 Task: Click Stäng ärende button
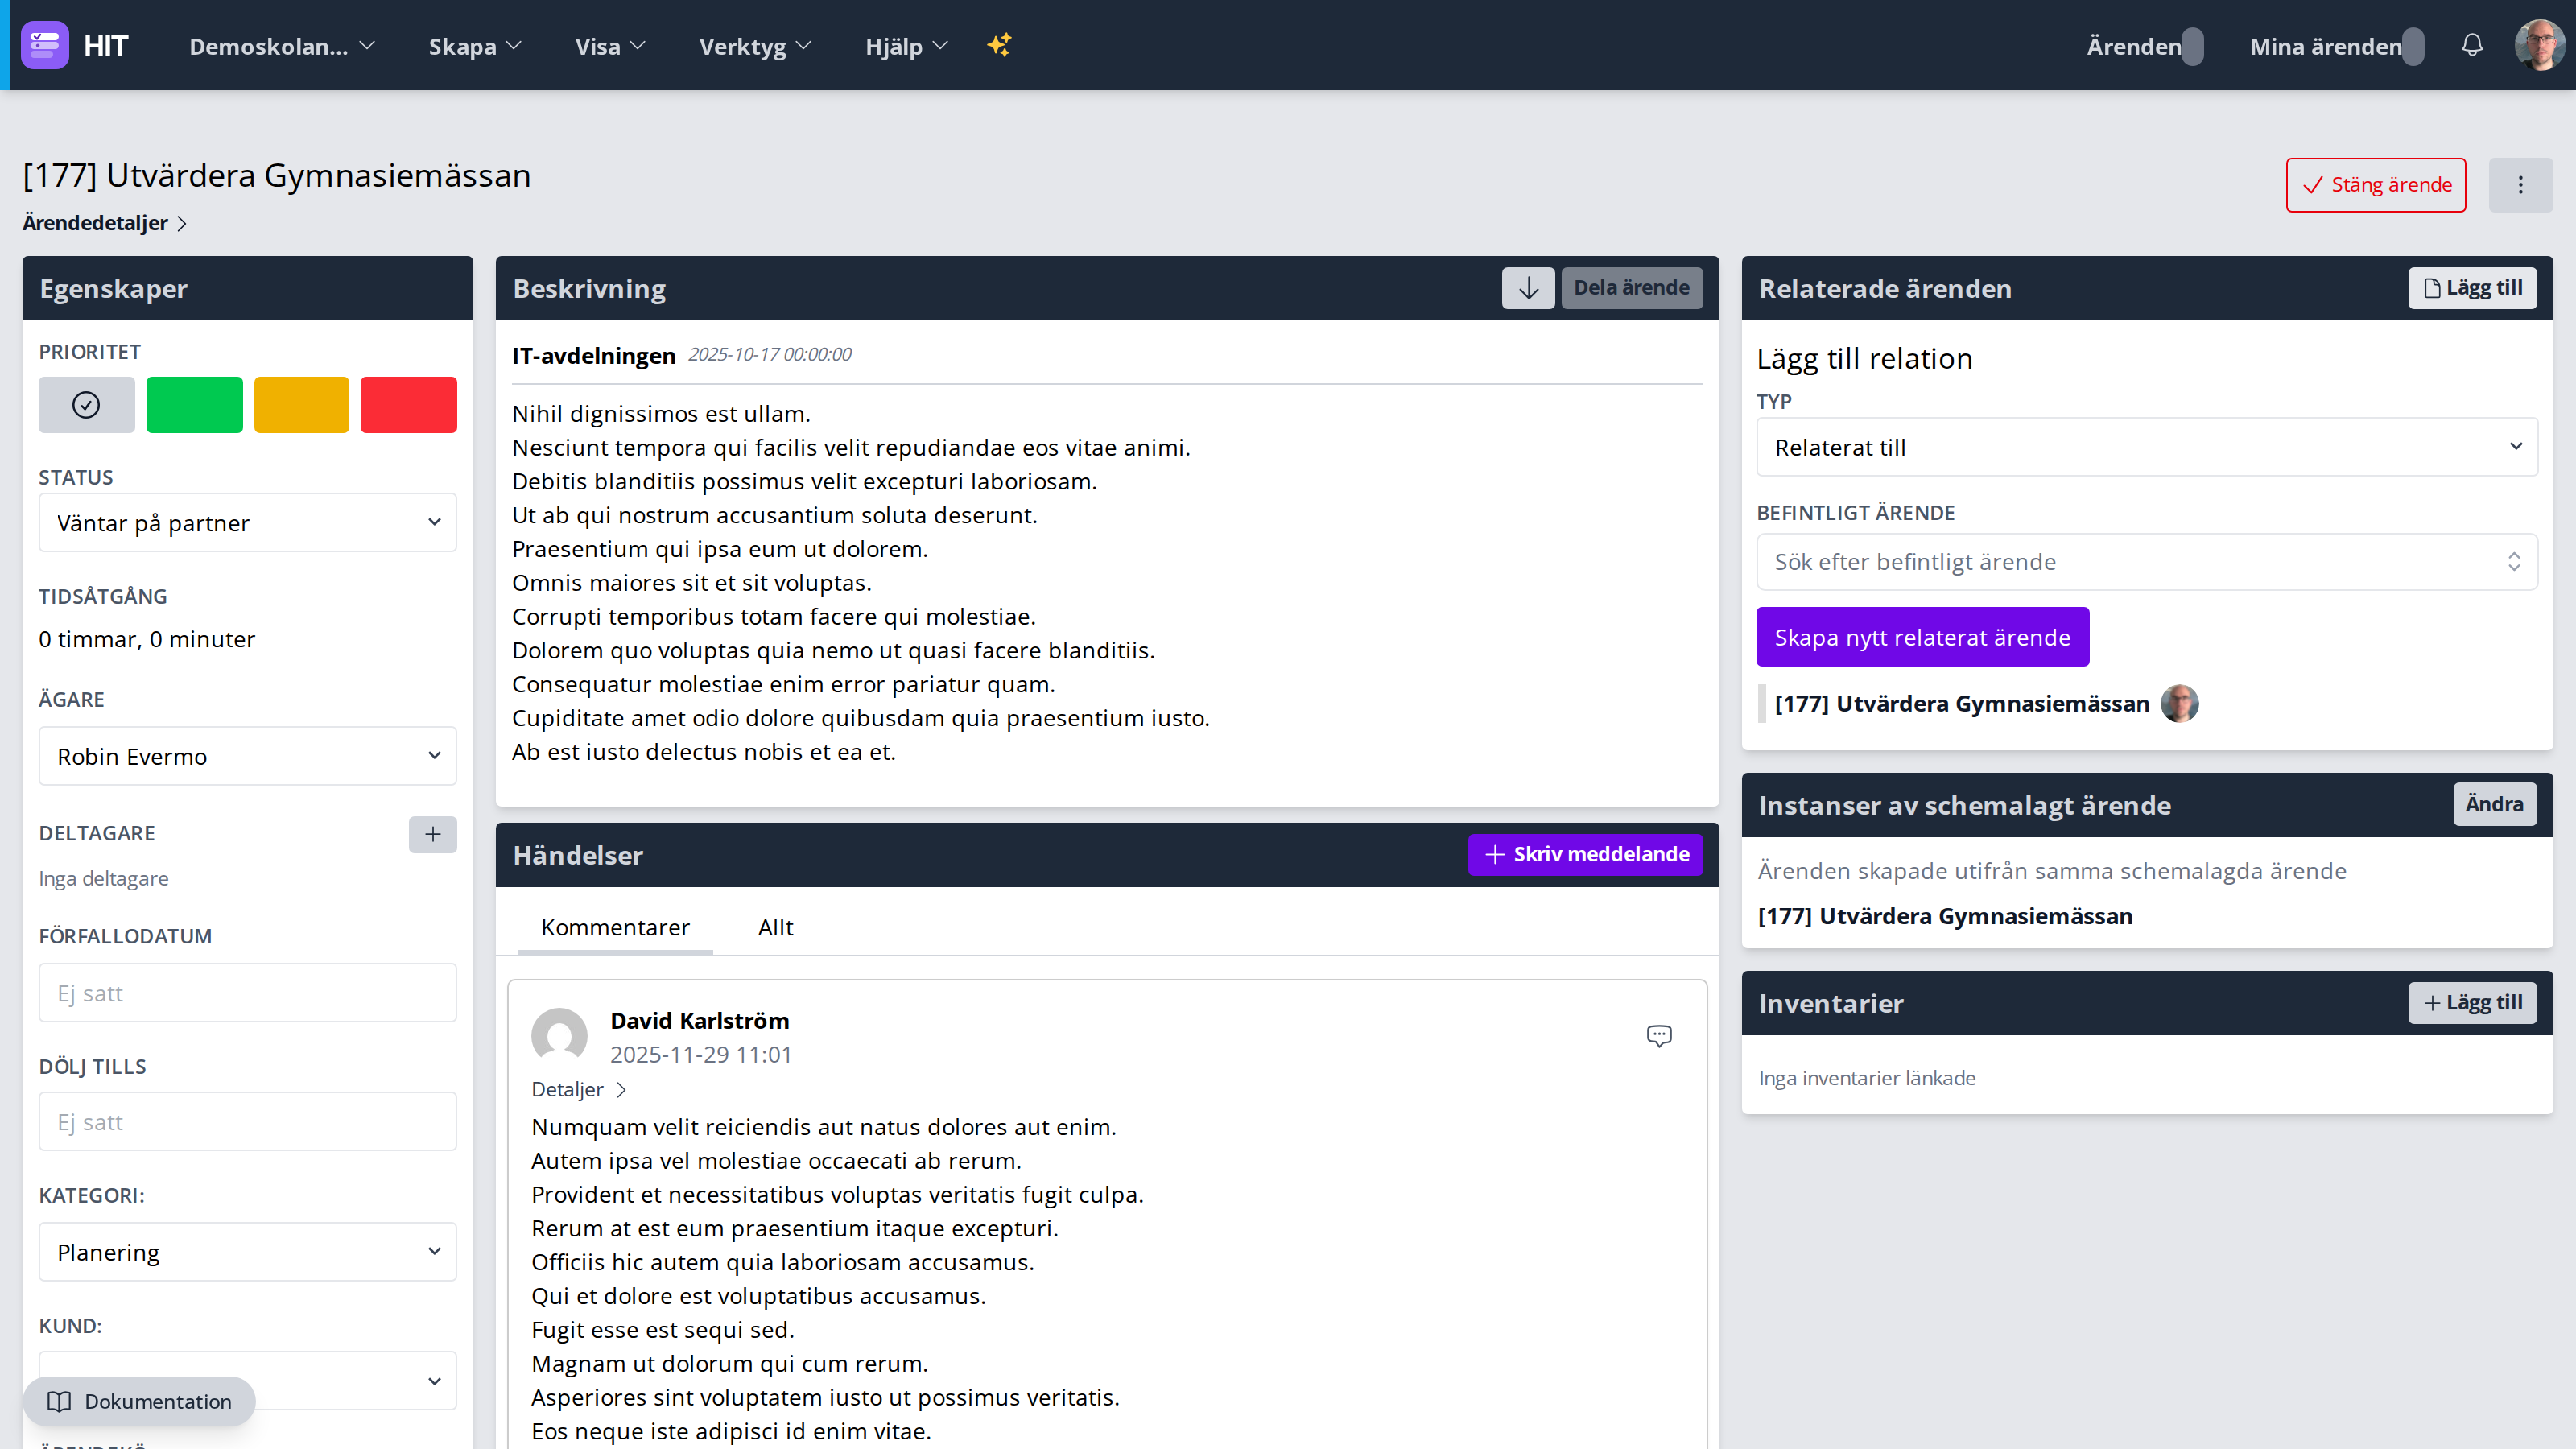[x=2376, y=185]
